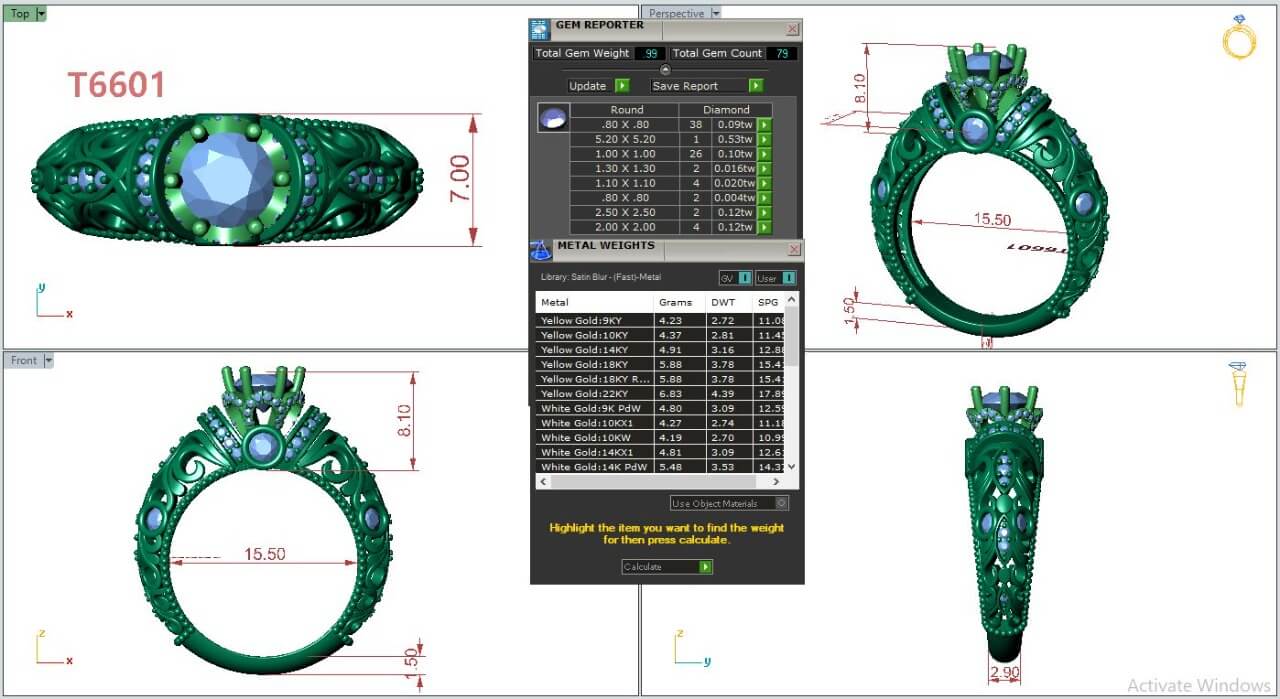Sort by the Grams column header

point(678,302)
